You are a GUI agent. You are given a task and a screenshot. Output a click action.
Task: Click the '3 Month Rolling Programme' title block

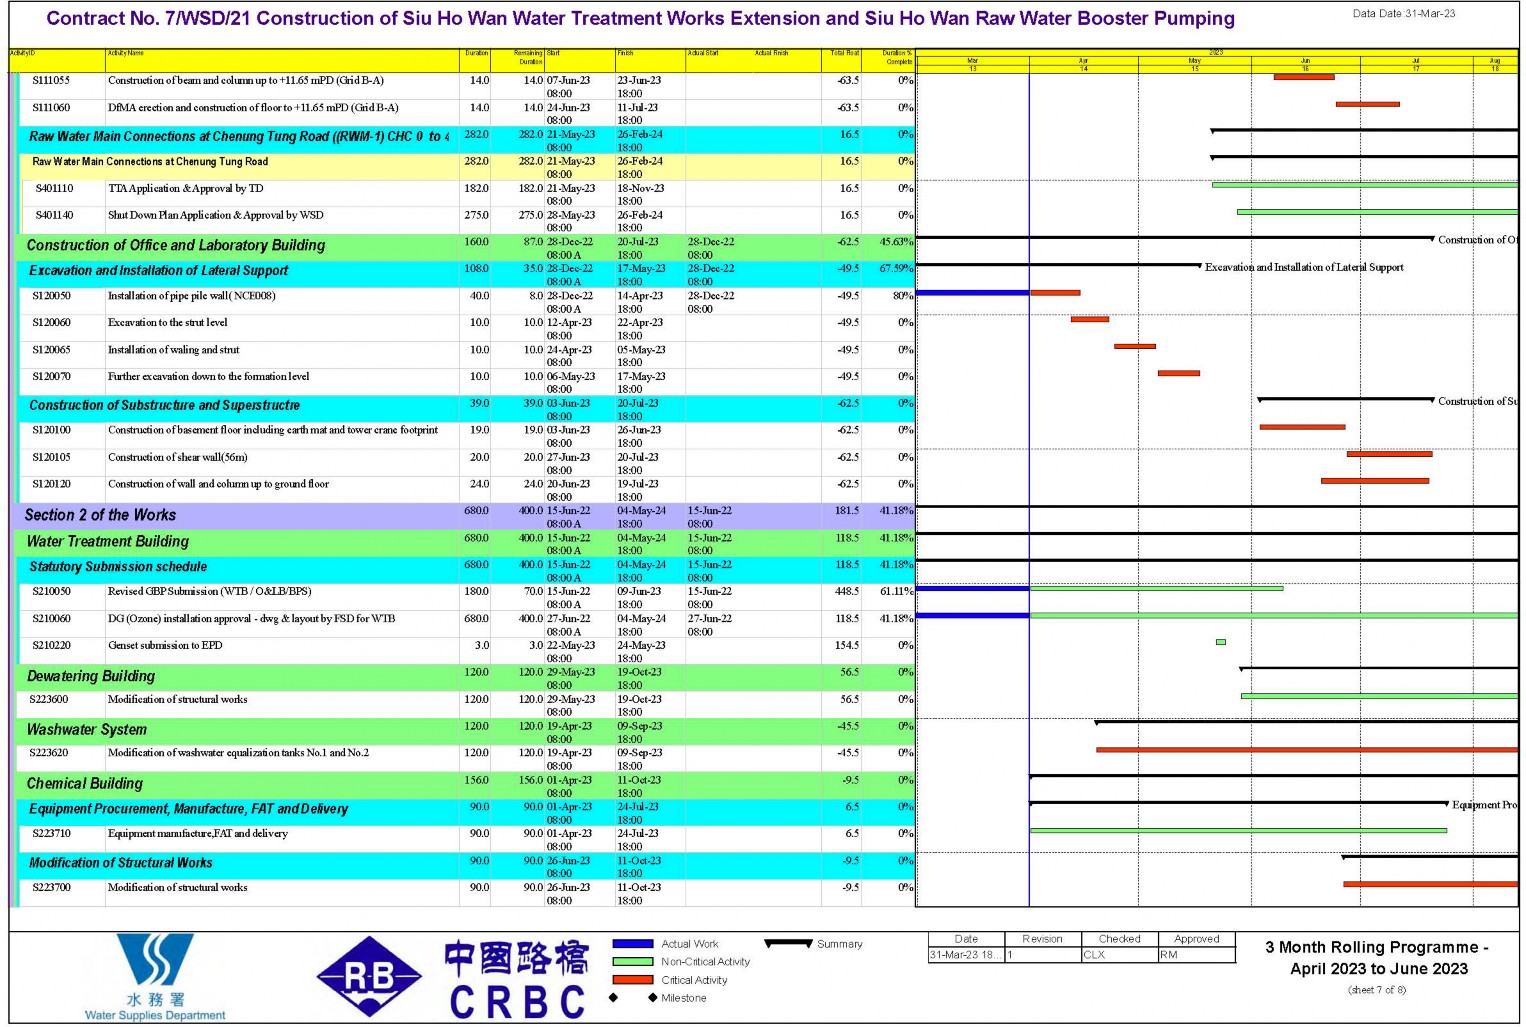1377,958
